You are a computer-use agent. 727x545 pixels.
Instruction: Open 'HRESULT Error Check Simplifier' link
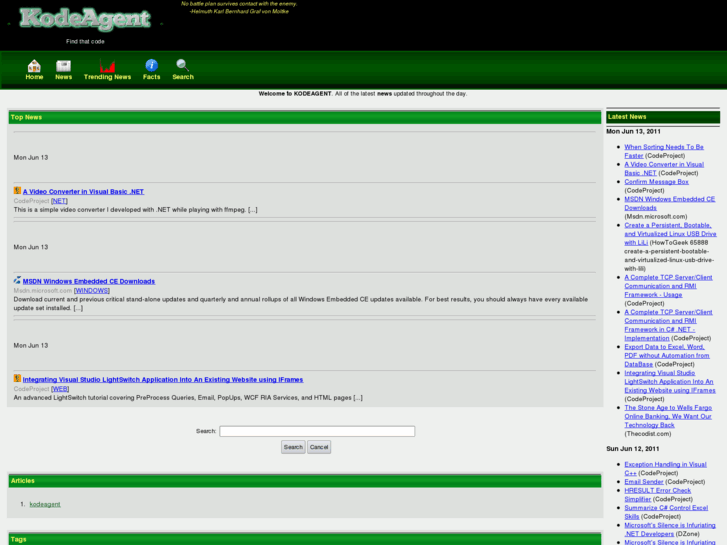[x=657, y=495]
